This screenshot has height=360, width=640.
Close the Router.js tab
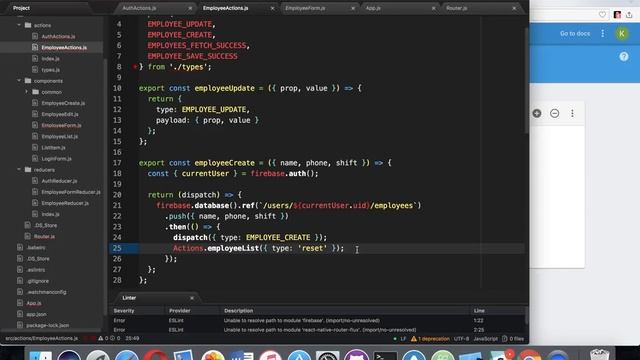pos(514,8)
